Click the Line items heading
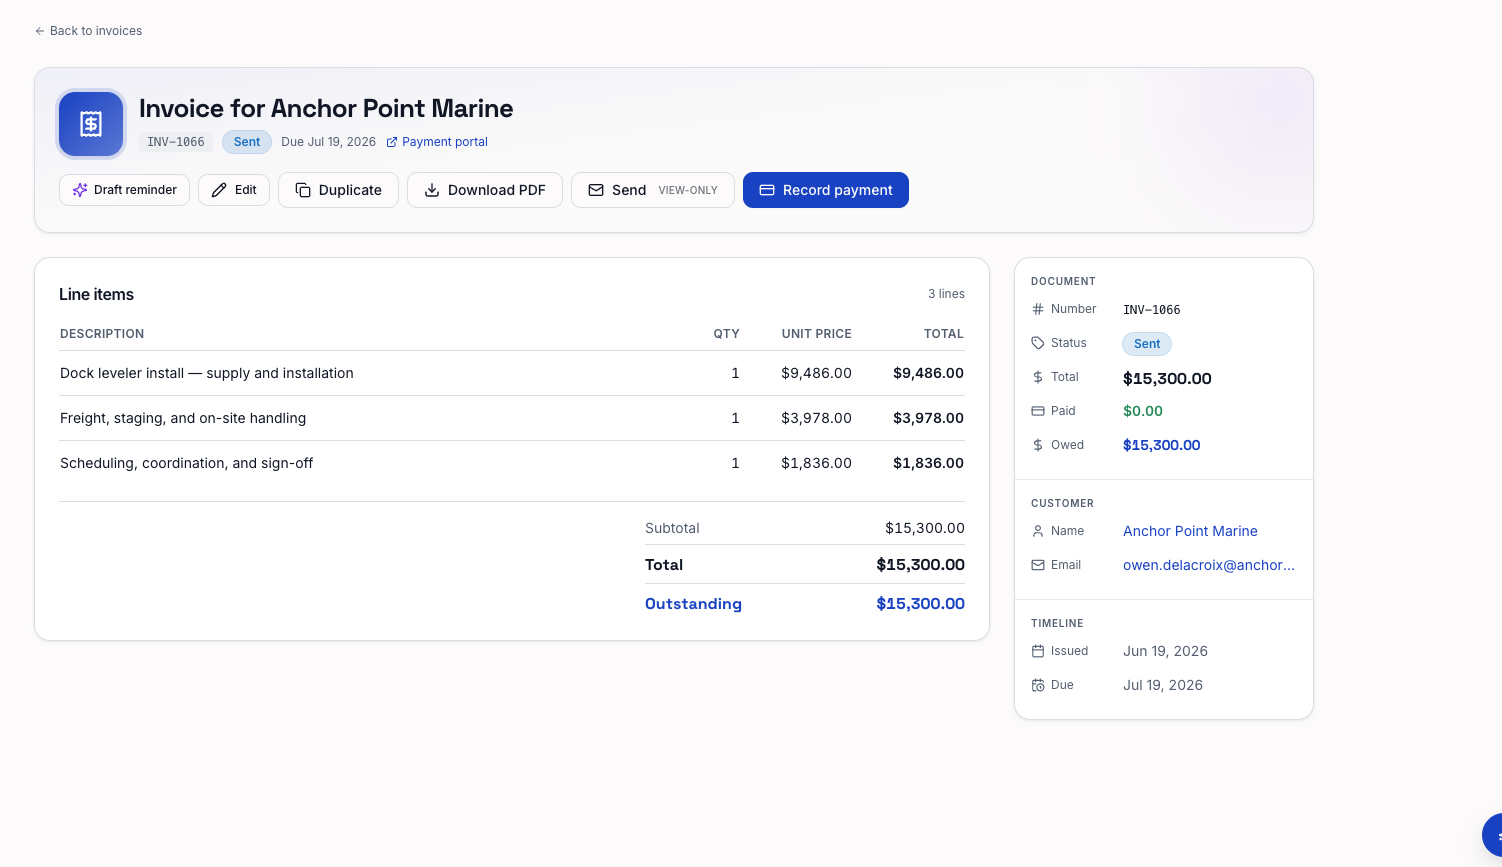This screenshot has height=867, width=1502. (x=96, y=294)
